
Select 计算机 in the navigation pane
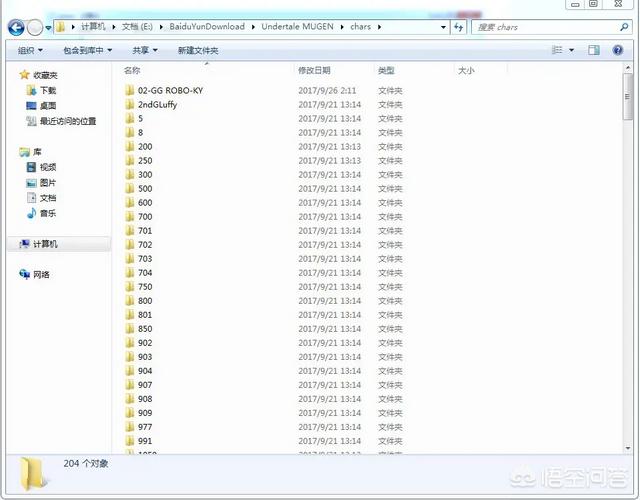(x=45, y=244)
